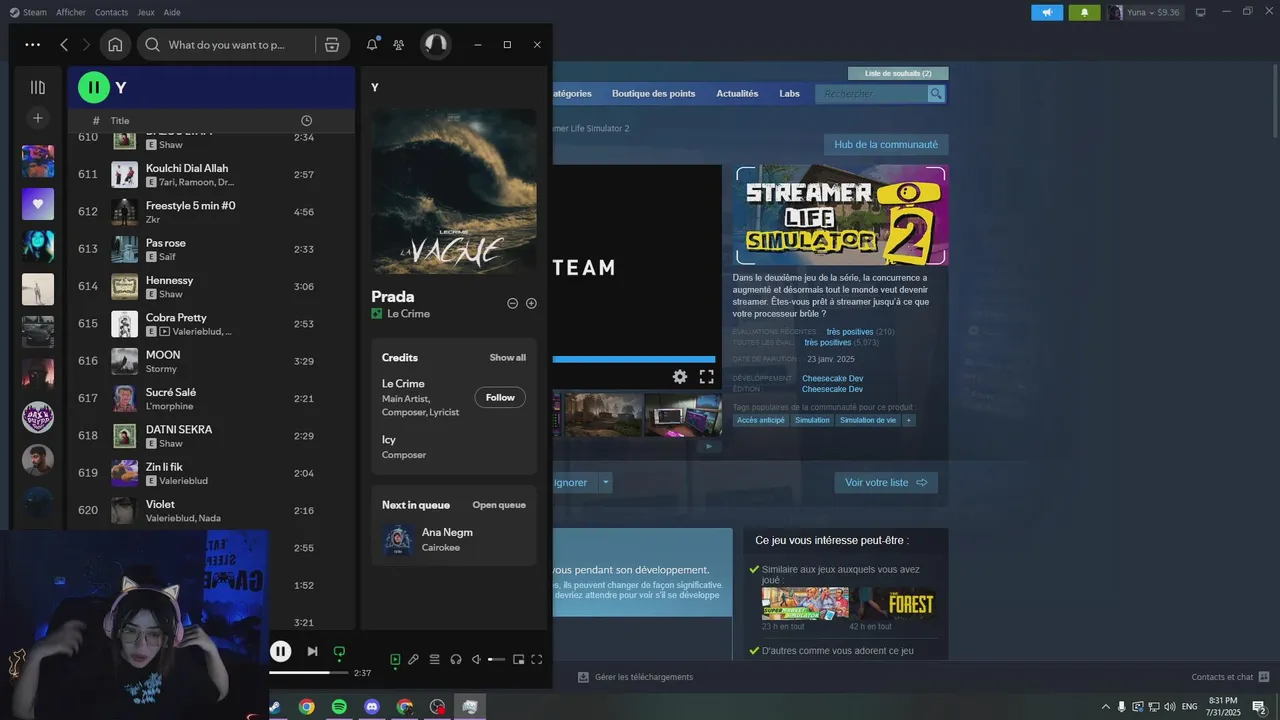Open Connect to a device headphones icon
Viewport: 1280px width, 720px height.
(x=456, y=659)
